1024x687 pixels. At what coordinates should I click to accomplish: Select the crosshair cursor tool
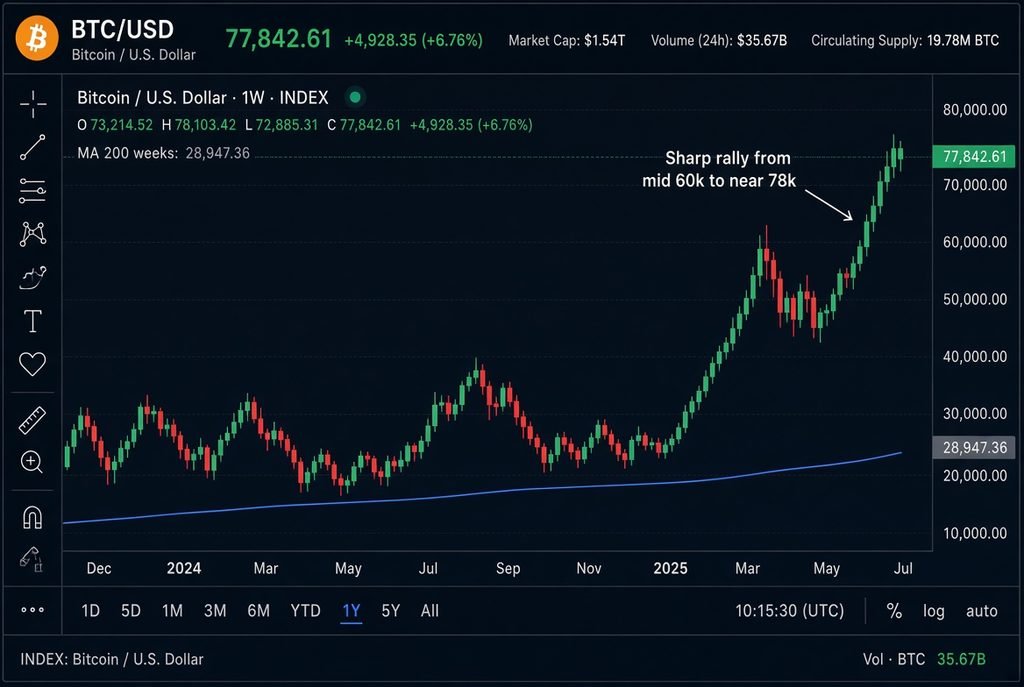tap(33, 104)
